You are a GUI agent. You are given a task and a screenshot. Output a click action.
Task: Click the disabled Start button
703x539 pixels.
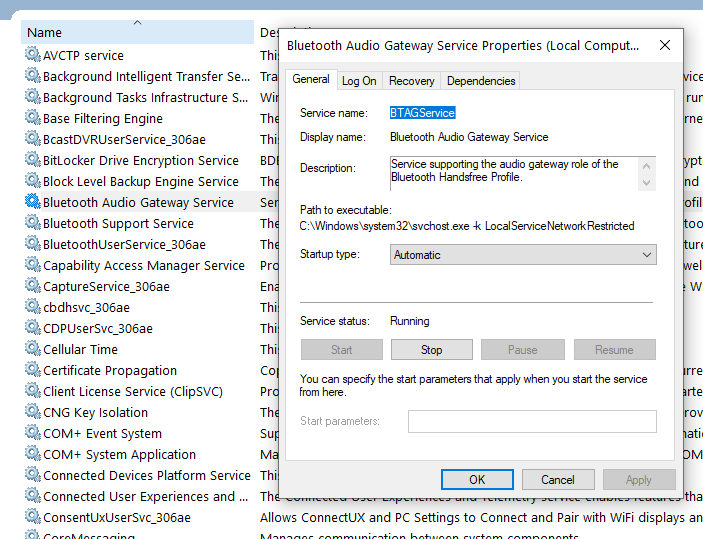click(342, 350)
